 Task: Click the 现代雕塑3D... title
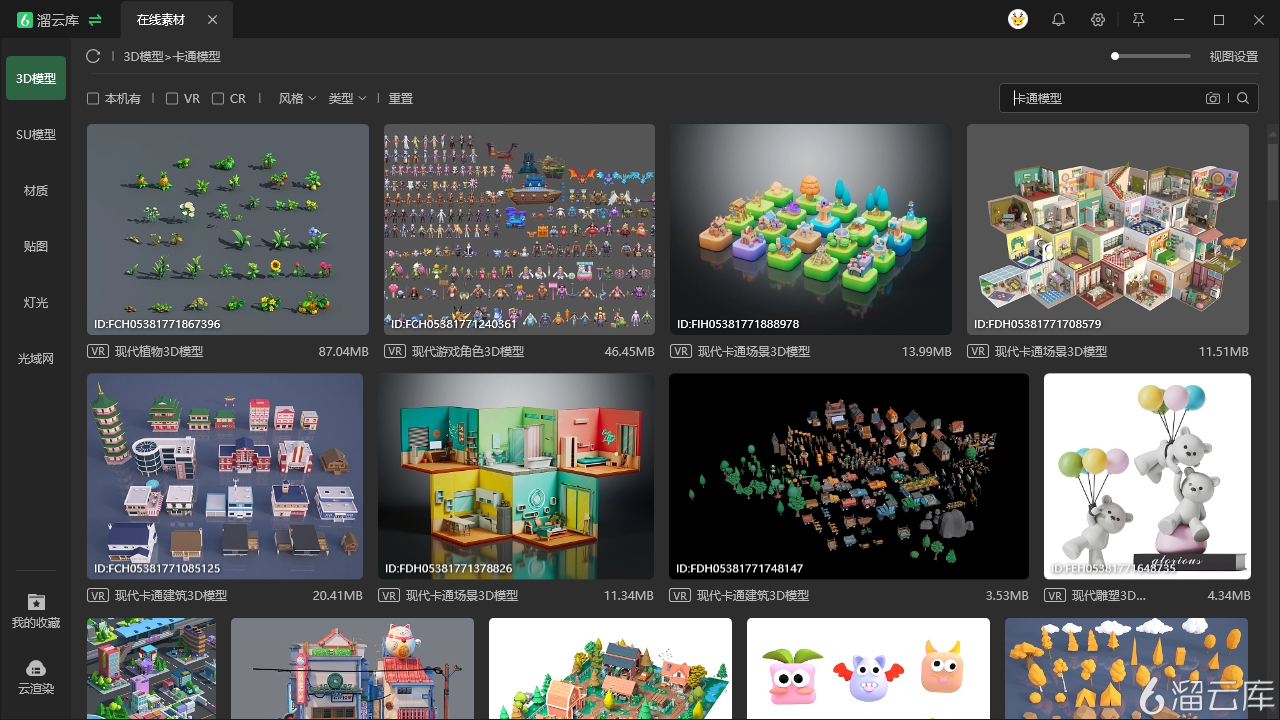click(x=1109, y=596)
